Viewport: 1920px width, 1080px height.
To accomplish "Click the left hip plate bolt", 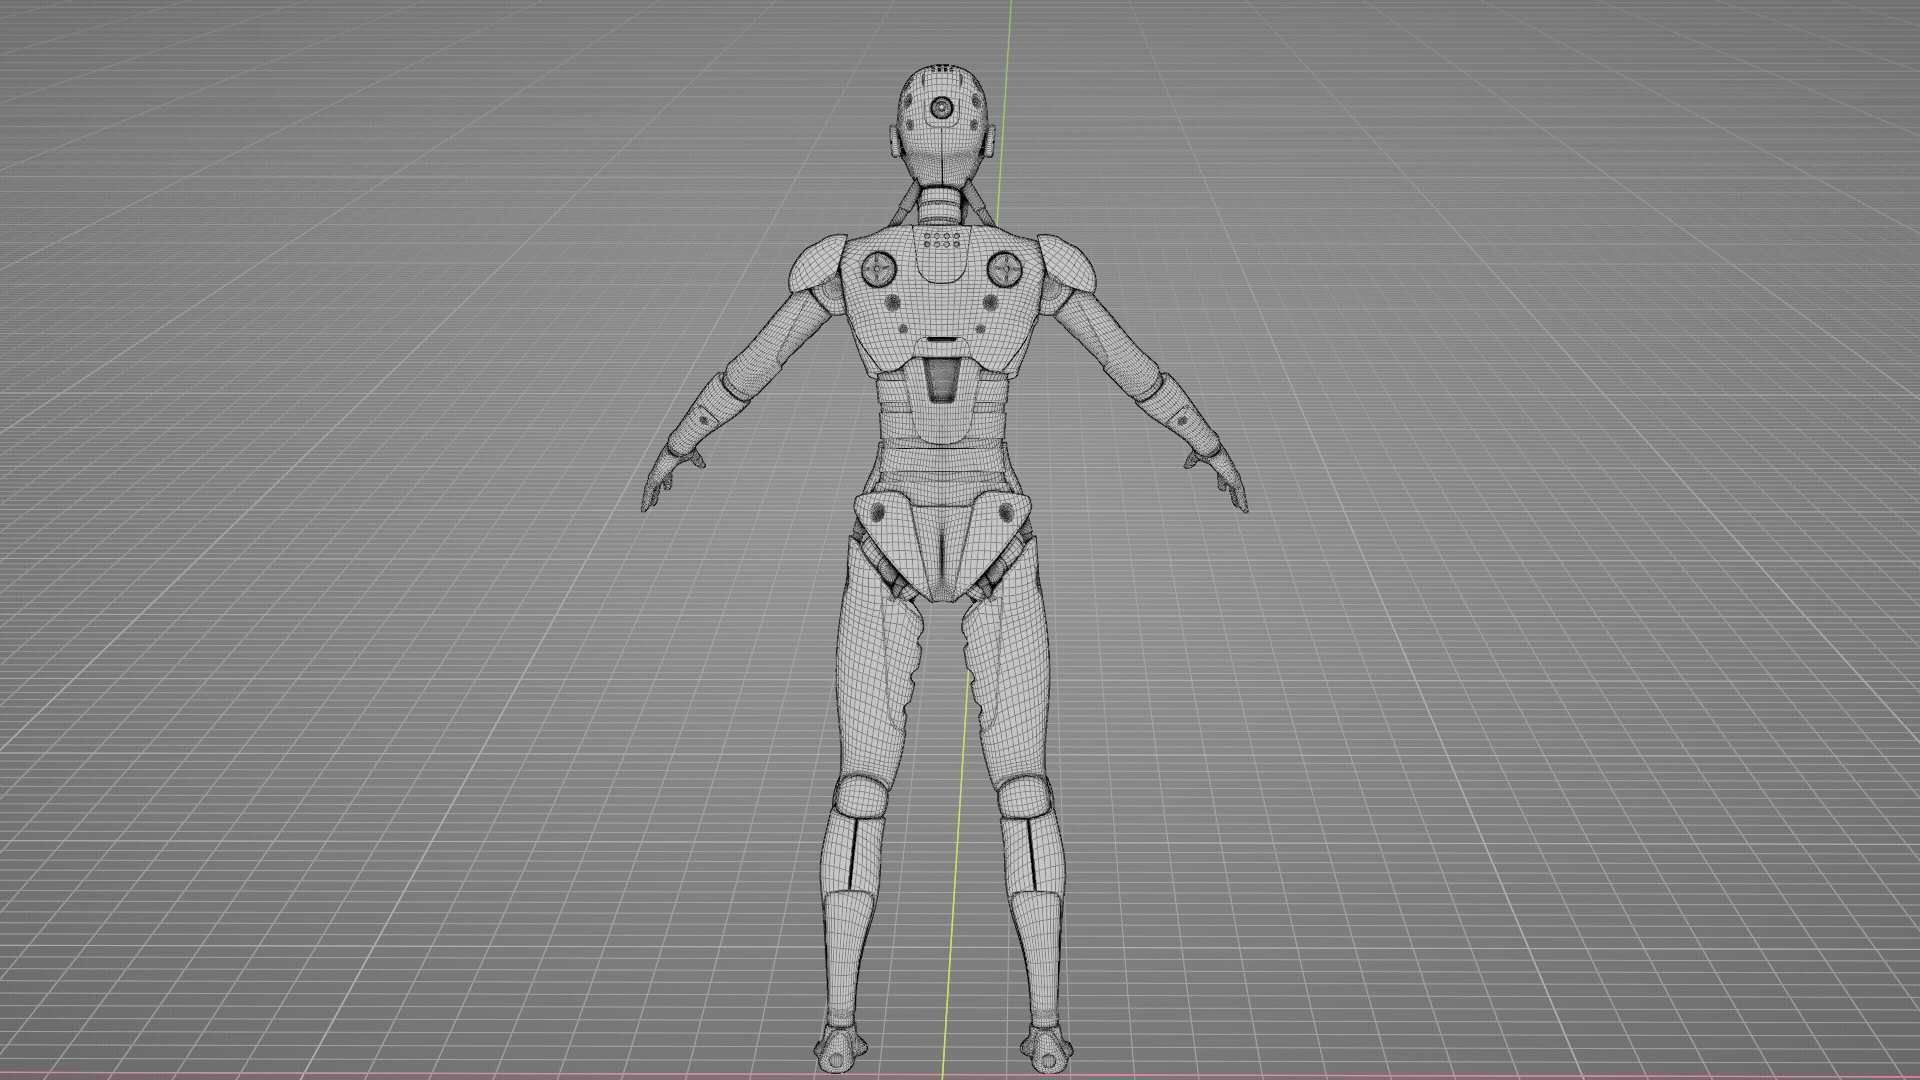I will click(x=879, y=513).
